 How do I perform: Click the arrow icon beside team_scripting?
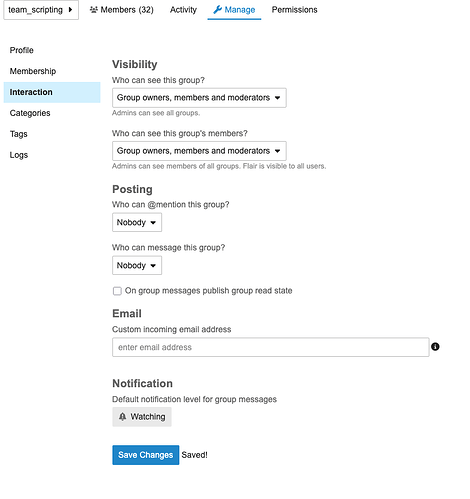[70, 10]
